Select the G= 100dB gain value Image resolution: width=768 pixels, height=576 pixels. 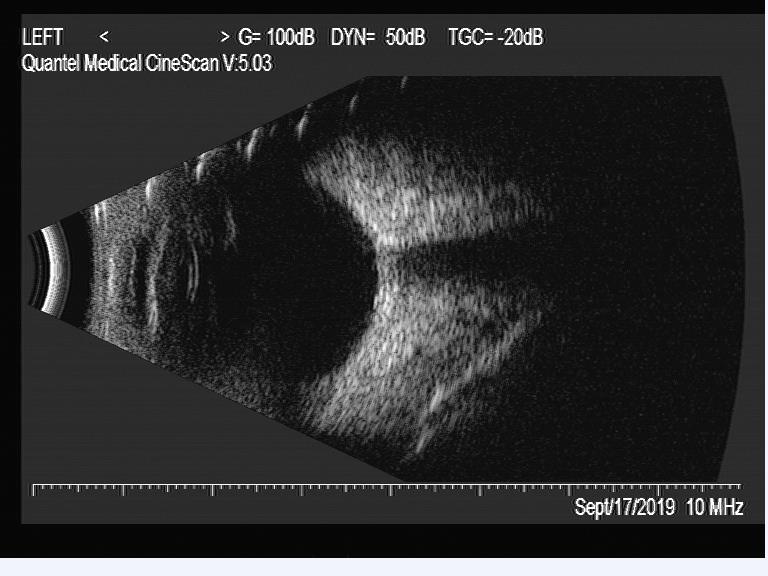click(x=276, y=37)
